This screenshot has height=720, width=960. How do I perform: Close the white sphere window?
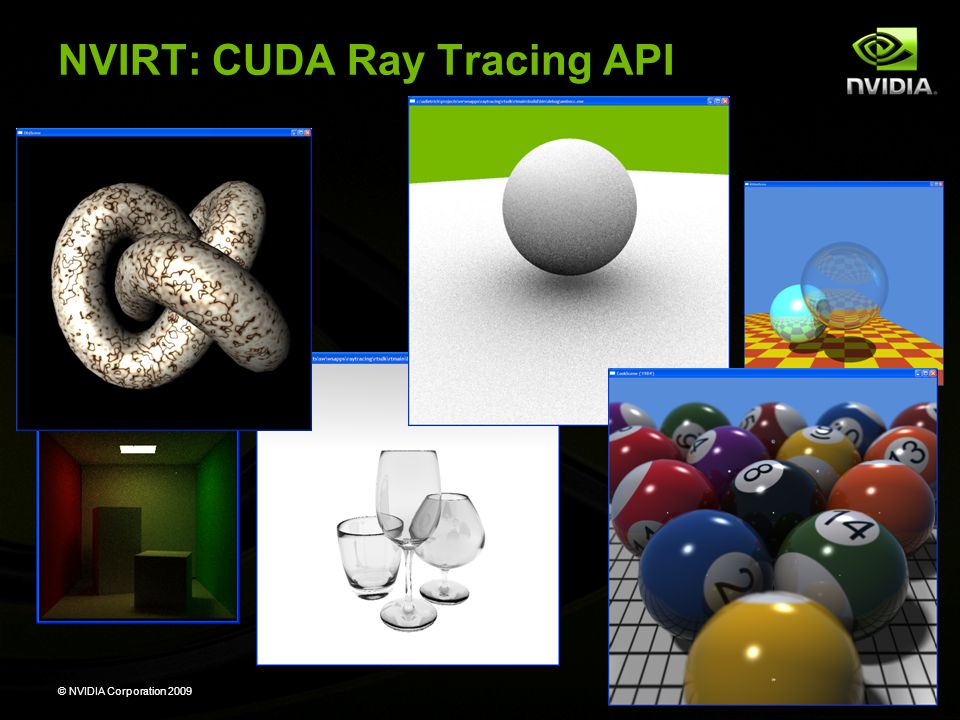tap(725, 100)
